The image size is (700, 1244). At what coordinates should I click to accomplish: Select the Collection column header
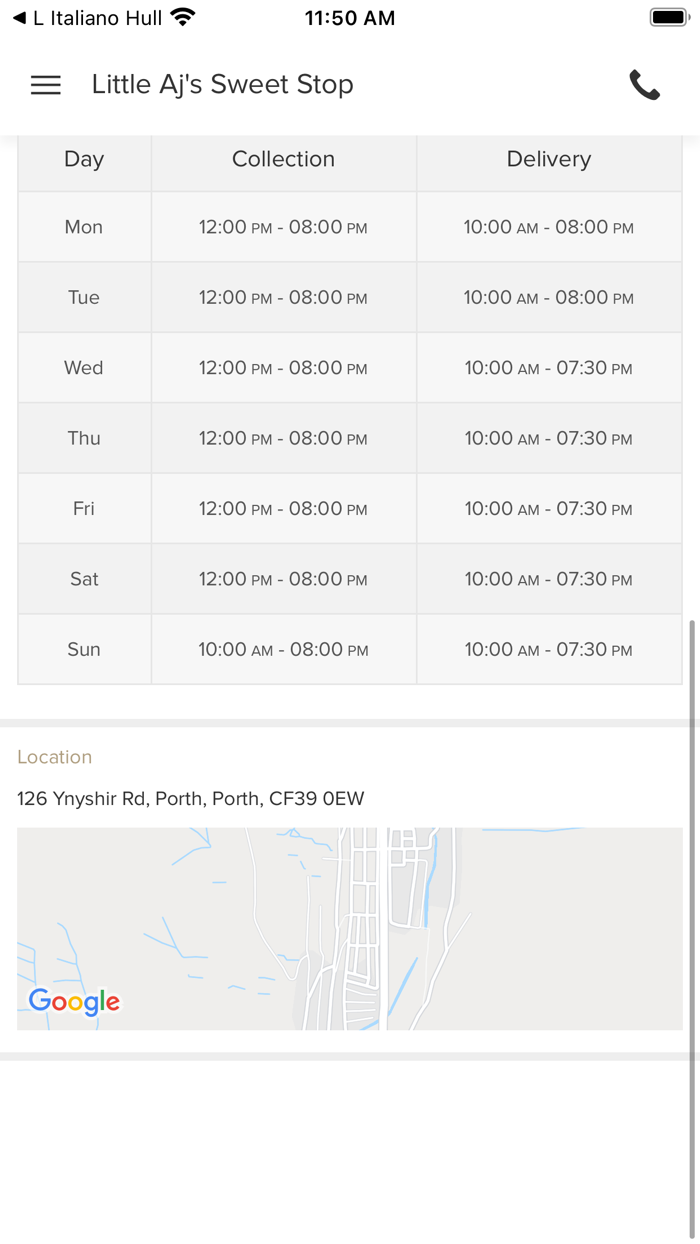tap(283, 159)
